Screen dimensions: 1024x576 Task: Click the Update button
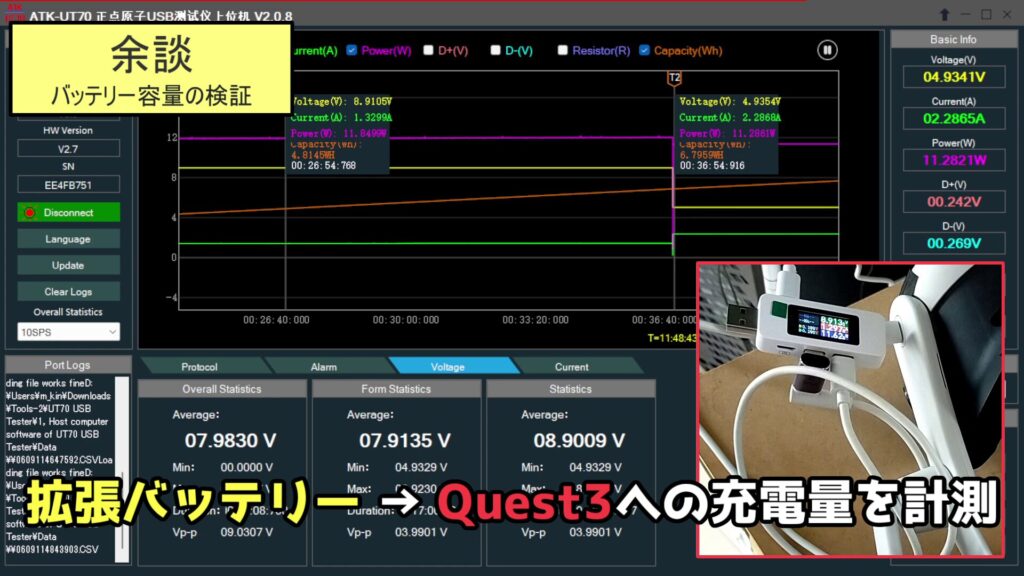[x=68, y=265]
